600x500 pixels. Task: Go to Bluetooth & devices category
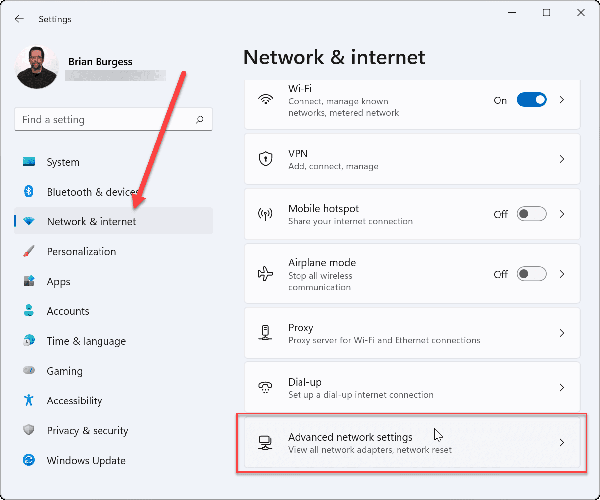click(x=113, y=192)
